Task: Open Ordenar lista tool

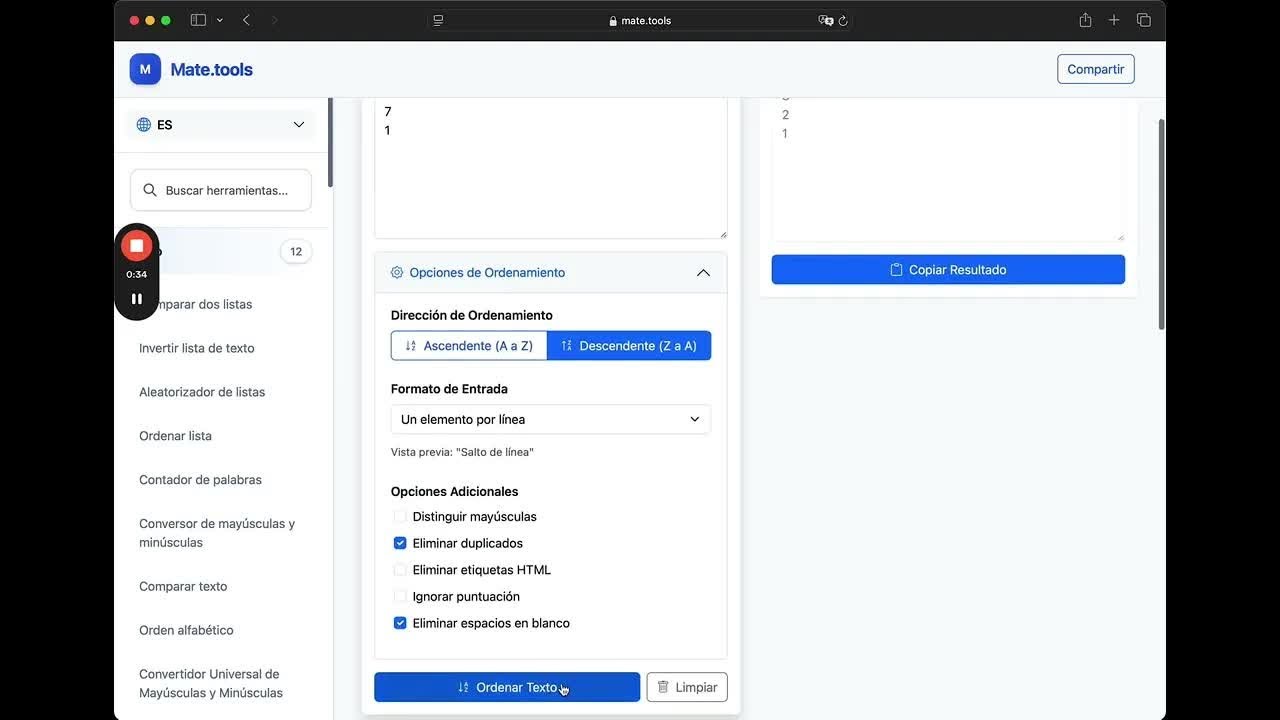Action: [175, 436]
